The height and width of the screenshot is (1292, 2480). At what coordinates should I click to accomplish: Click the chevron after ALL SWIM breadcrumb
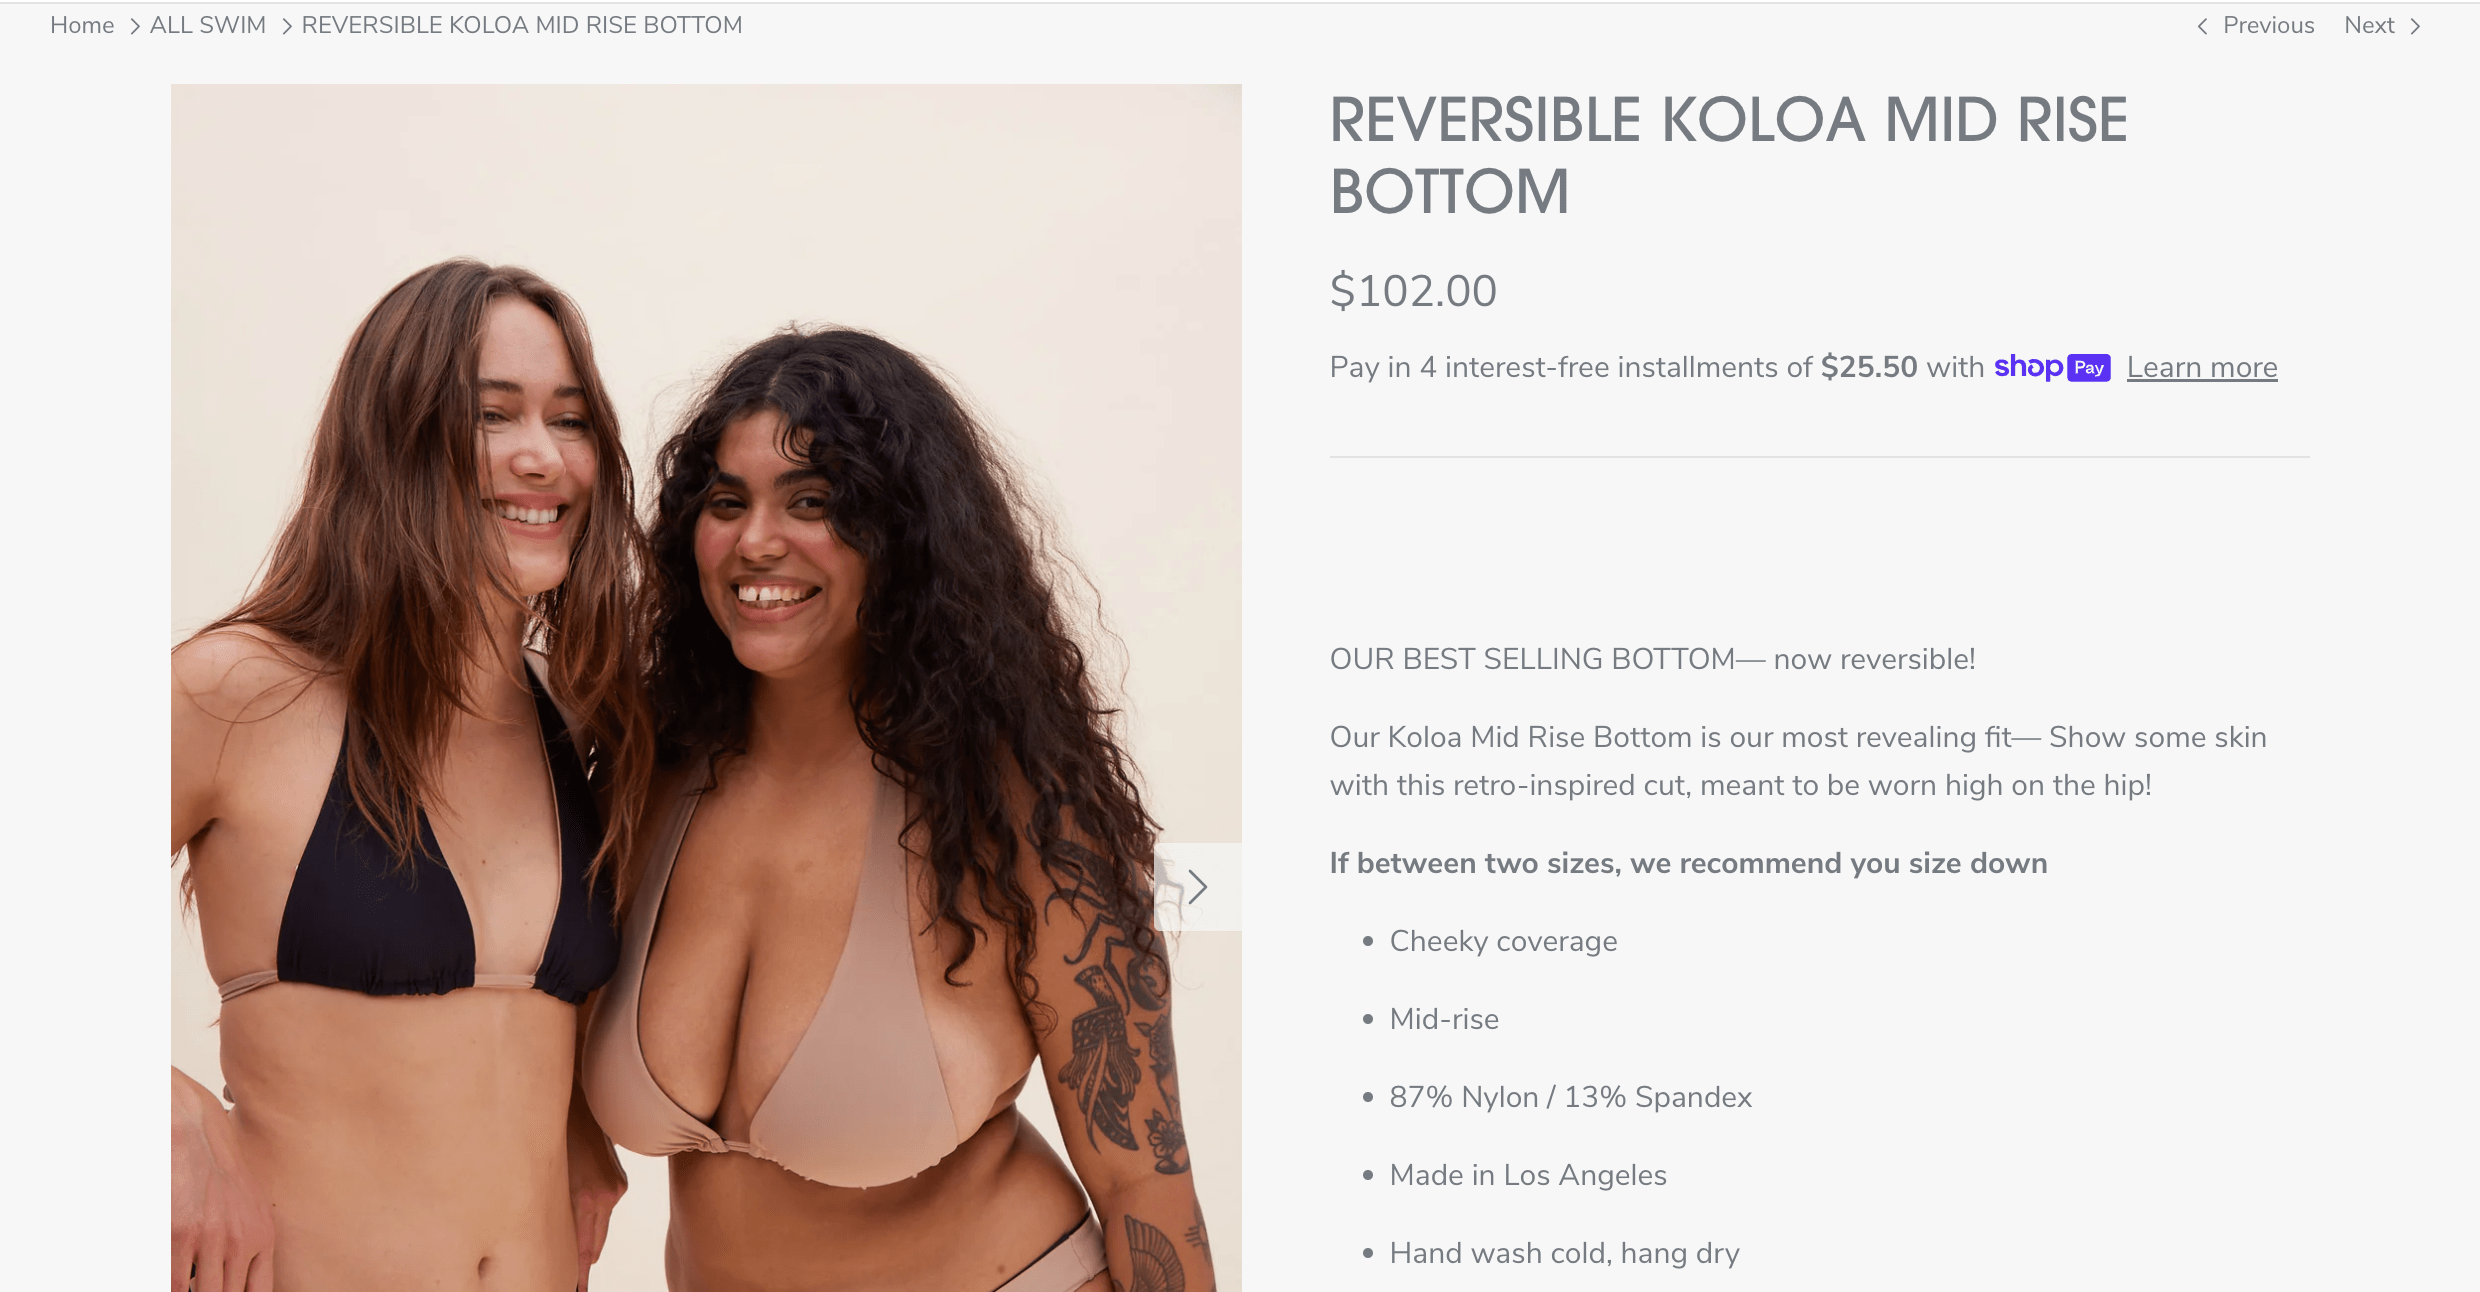286,26
